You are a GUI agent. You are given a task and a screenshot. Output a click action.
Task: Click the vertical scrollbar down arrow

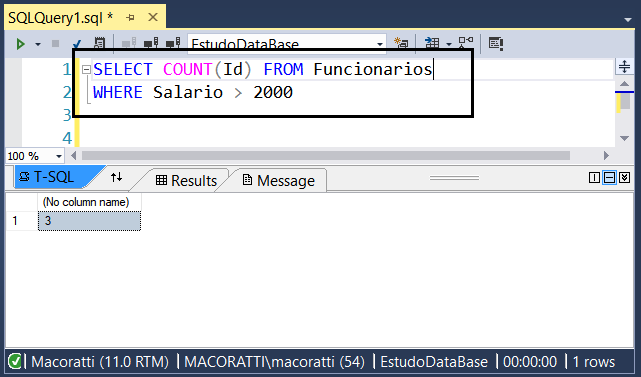(x=624, y=138)
